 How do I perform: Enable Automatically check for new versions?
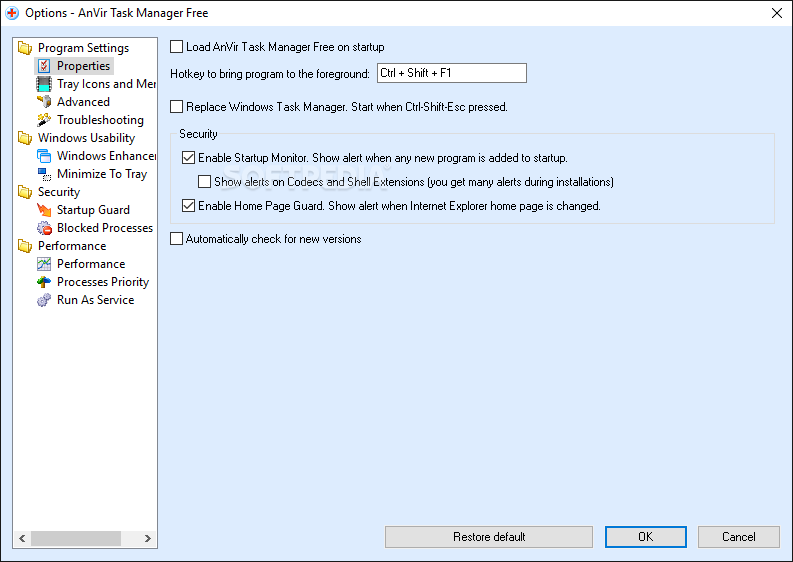click(177, 239)
